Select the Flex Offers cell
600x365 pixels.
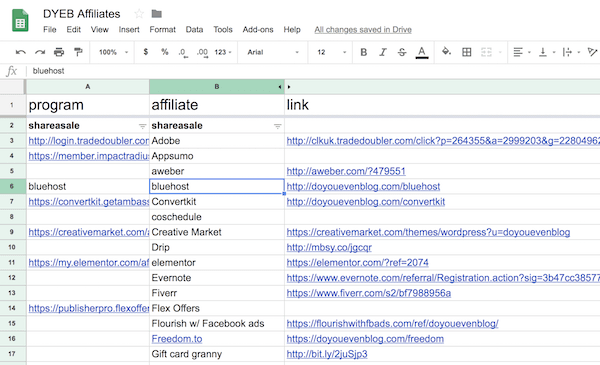[217, 308]
